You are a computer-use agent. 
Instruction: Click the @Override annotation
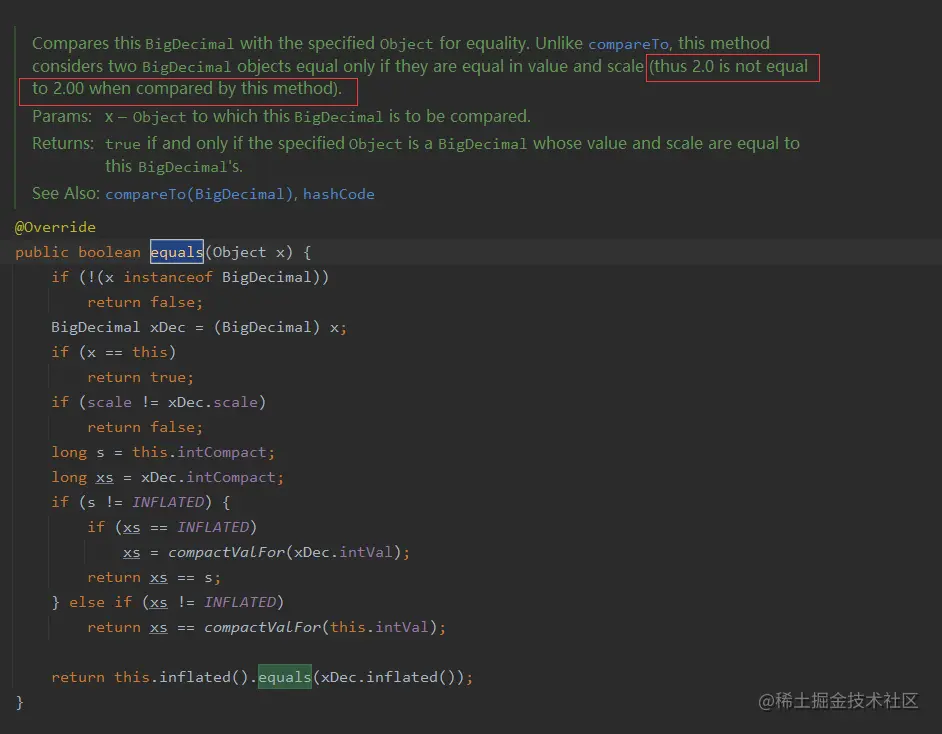55,227
